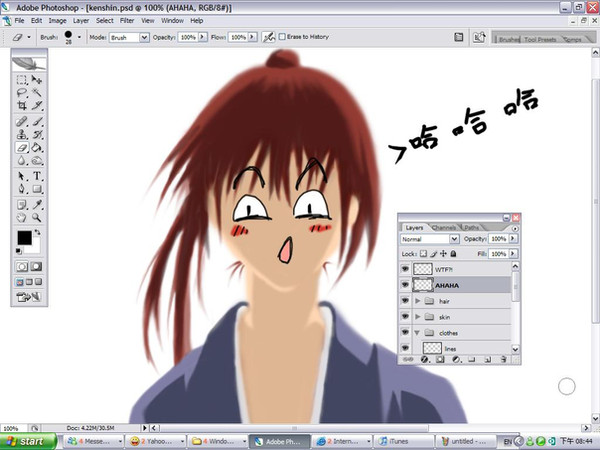Open Brush preset picker arrow
This screenshot has height=450, width=600.
pyautogui.click(x=79, y=37)
